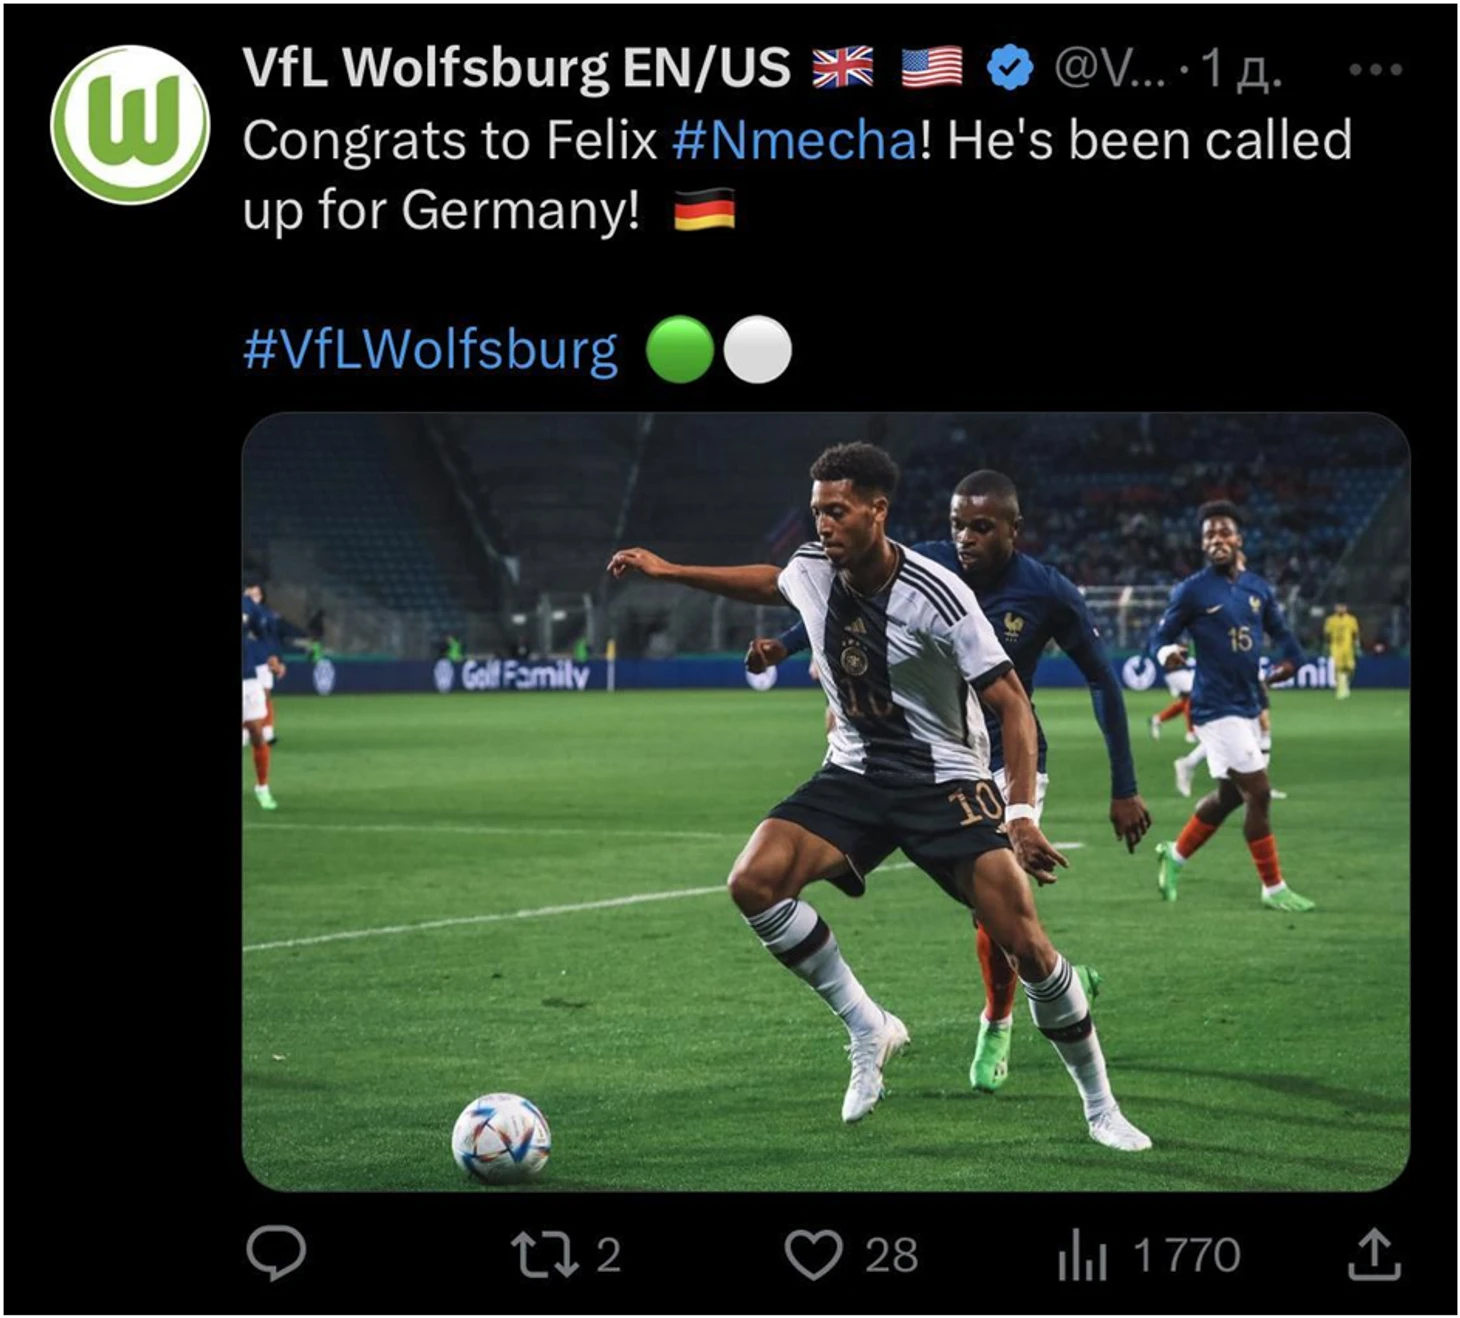Click the German flag emoji in tweet

(x=705, y=211)
